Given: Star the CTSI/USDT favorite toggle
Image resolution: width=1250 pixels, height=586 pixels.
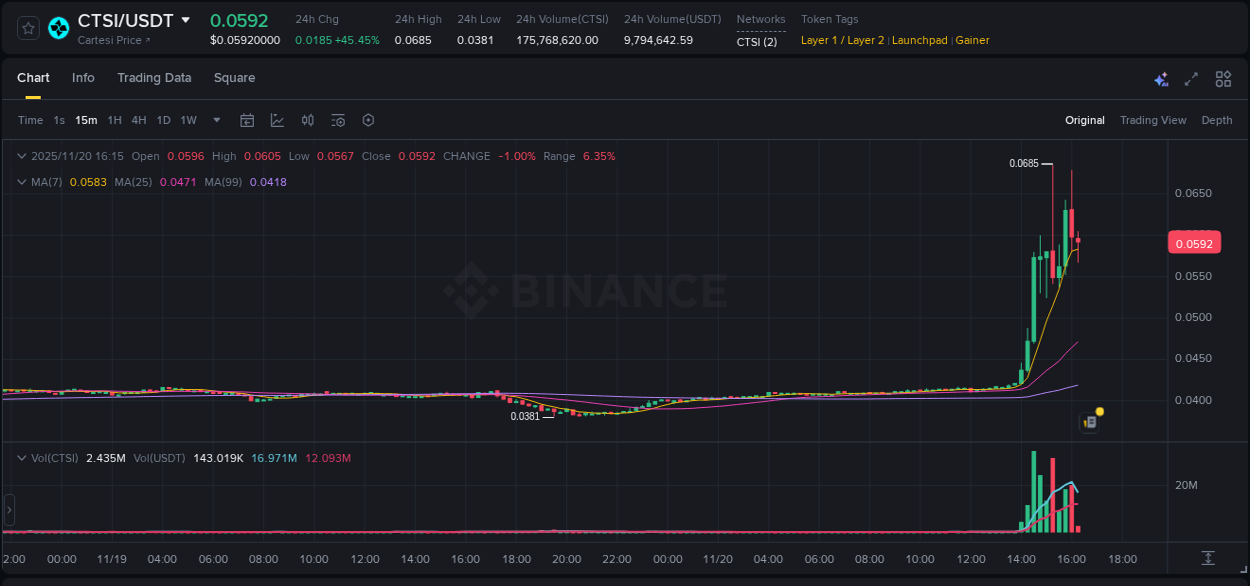Looking at the screenshot, I should [x=27, y=28].
